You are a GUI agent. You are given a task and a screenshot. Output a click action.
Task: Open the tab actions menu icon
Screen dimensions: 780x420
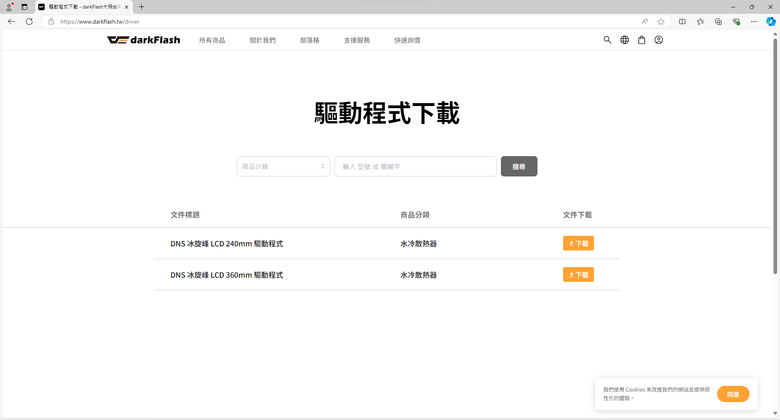point(24,7)
